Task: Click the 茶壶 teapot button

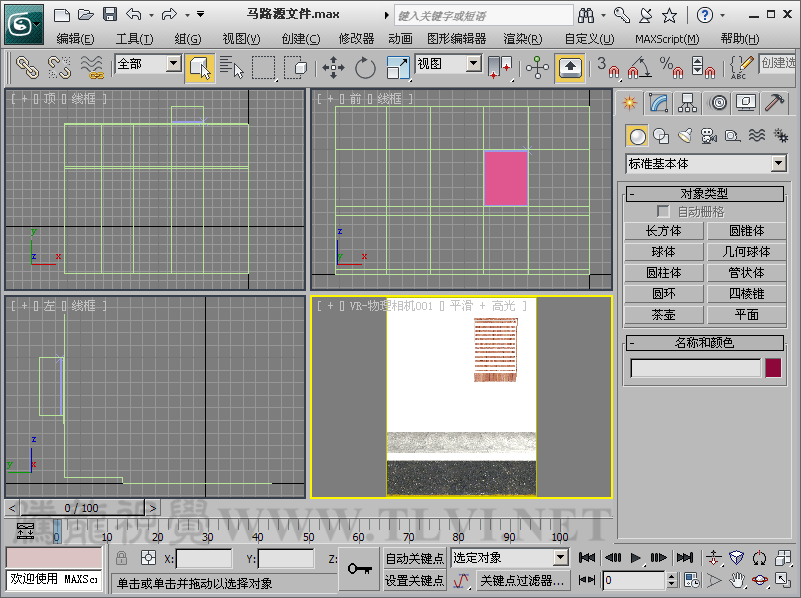Action: pyautogui.click(x=663, y=315)
